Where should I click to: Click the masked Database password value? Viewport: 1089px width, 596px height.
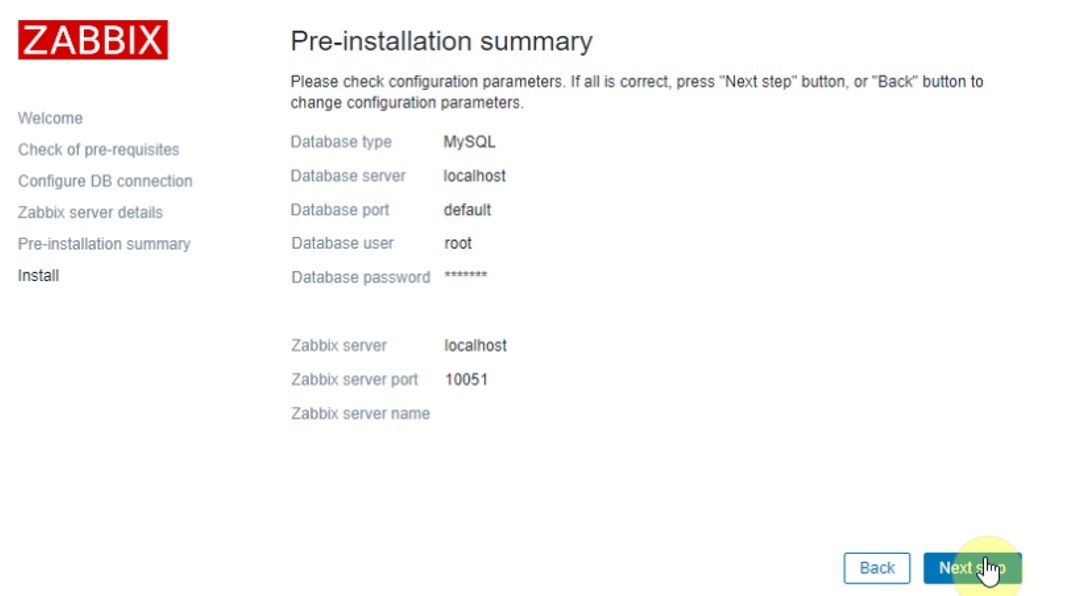[465, 276]
